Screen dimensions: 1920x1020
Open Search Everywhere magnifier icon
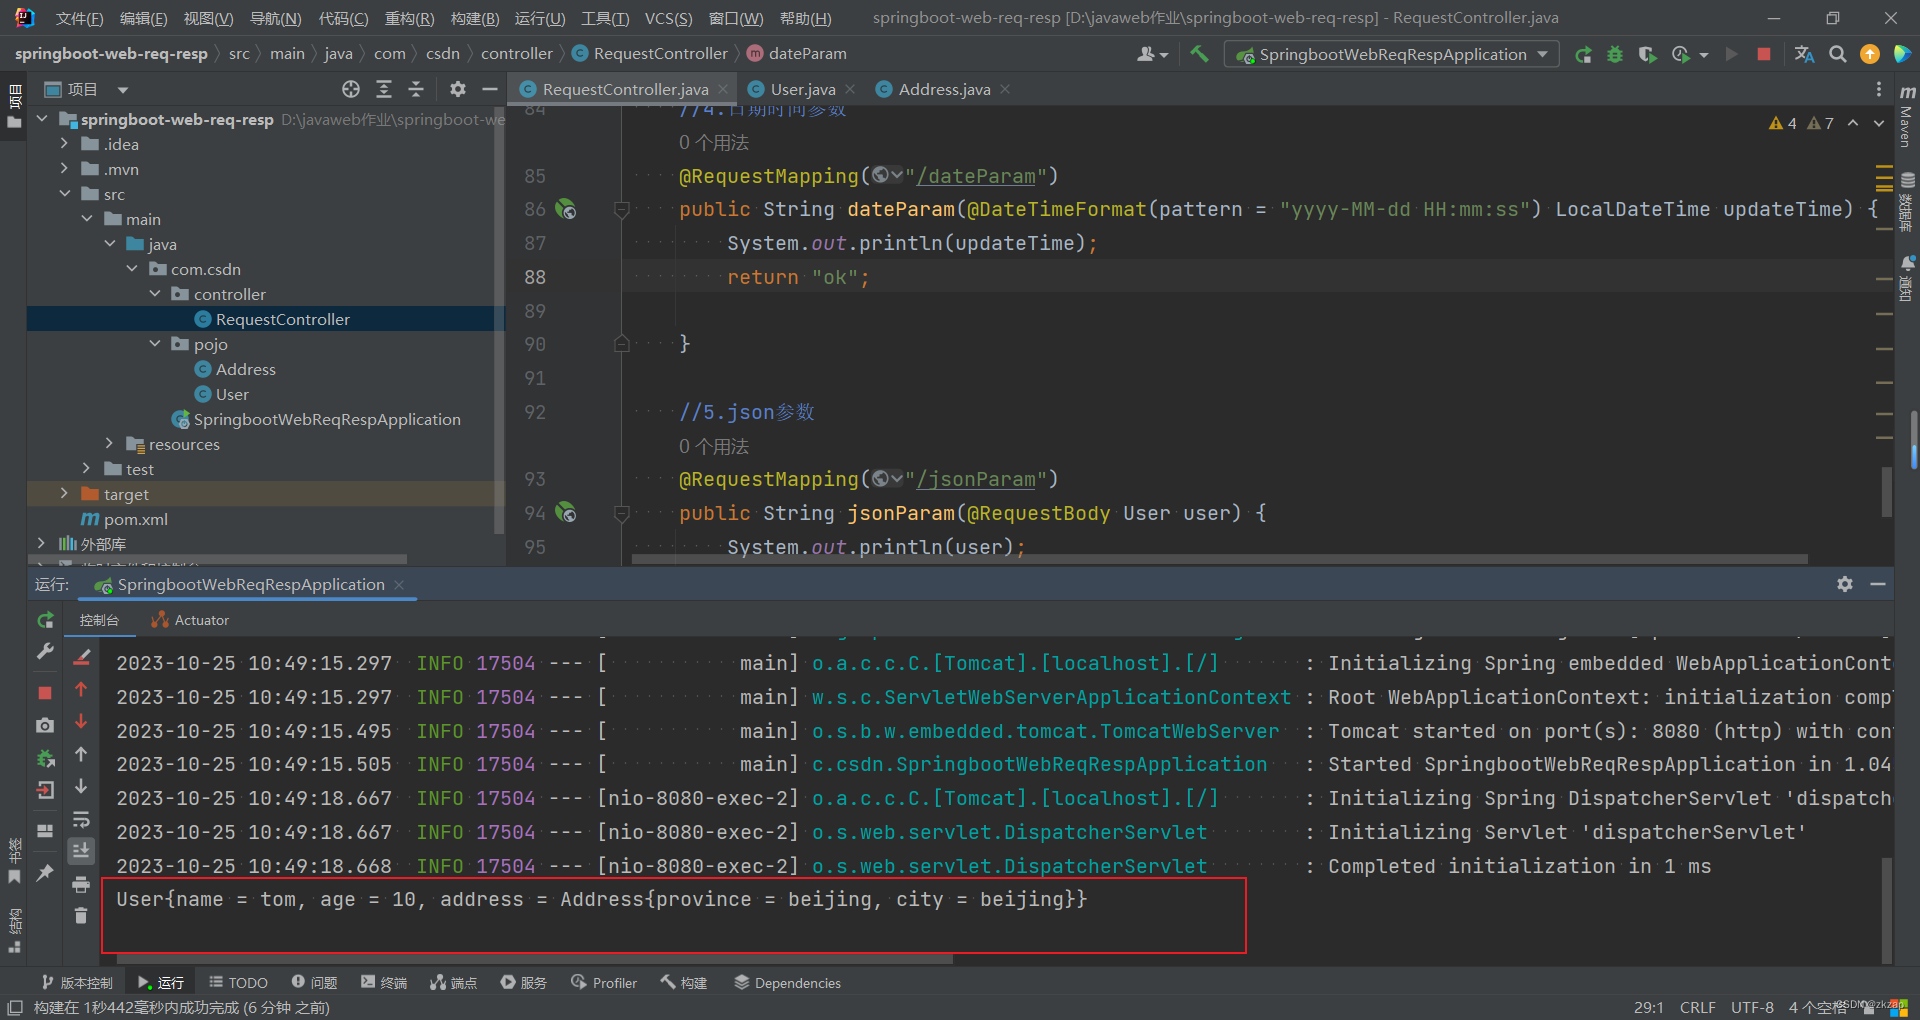tap(1837, 54)
